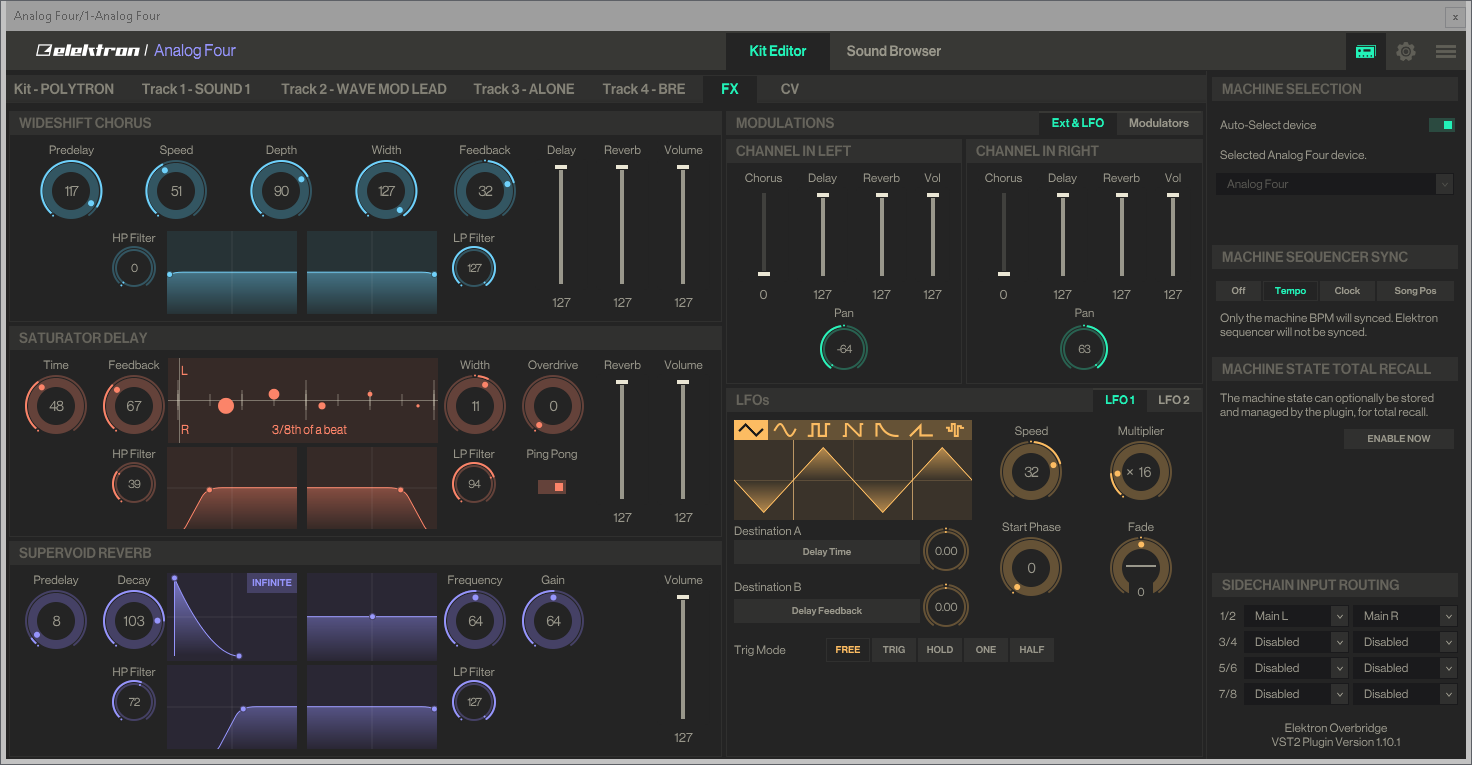Click the Channel In Left Pan knob

(844, 349)
